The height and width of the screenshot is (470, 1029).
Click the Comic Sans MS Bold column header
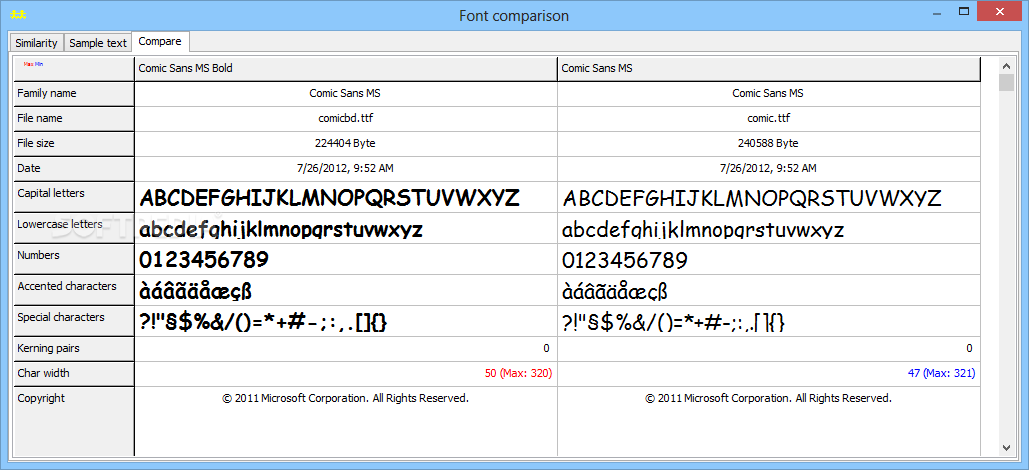pos(345,68)
